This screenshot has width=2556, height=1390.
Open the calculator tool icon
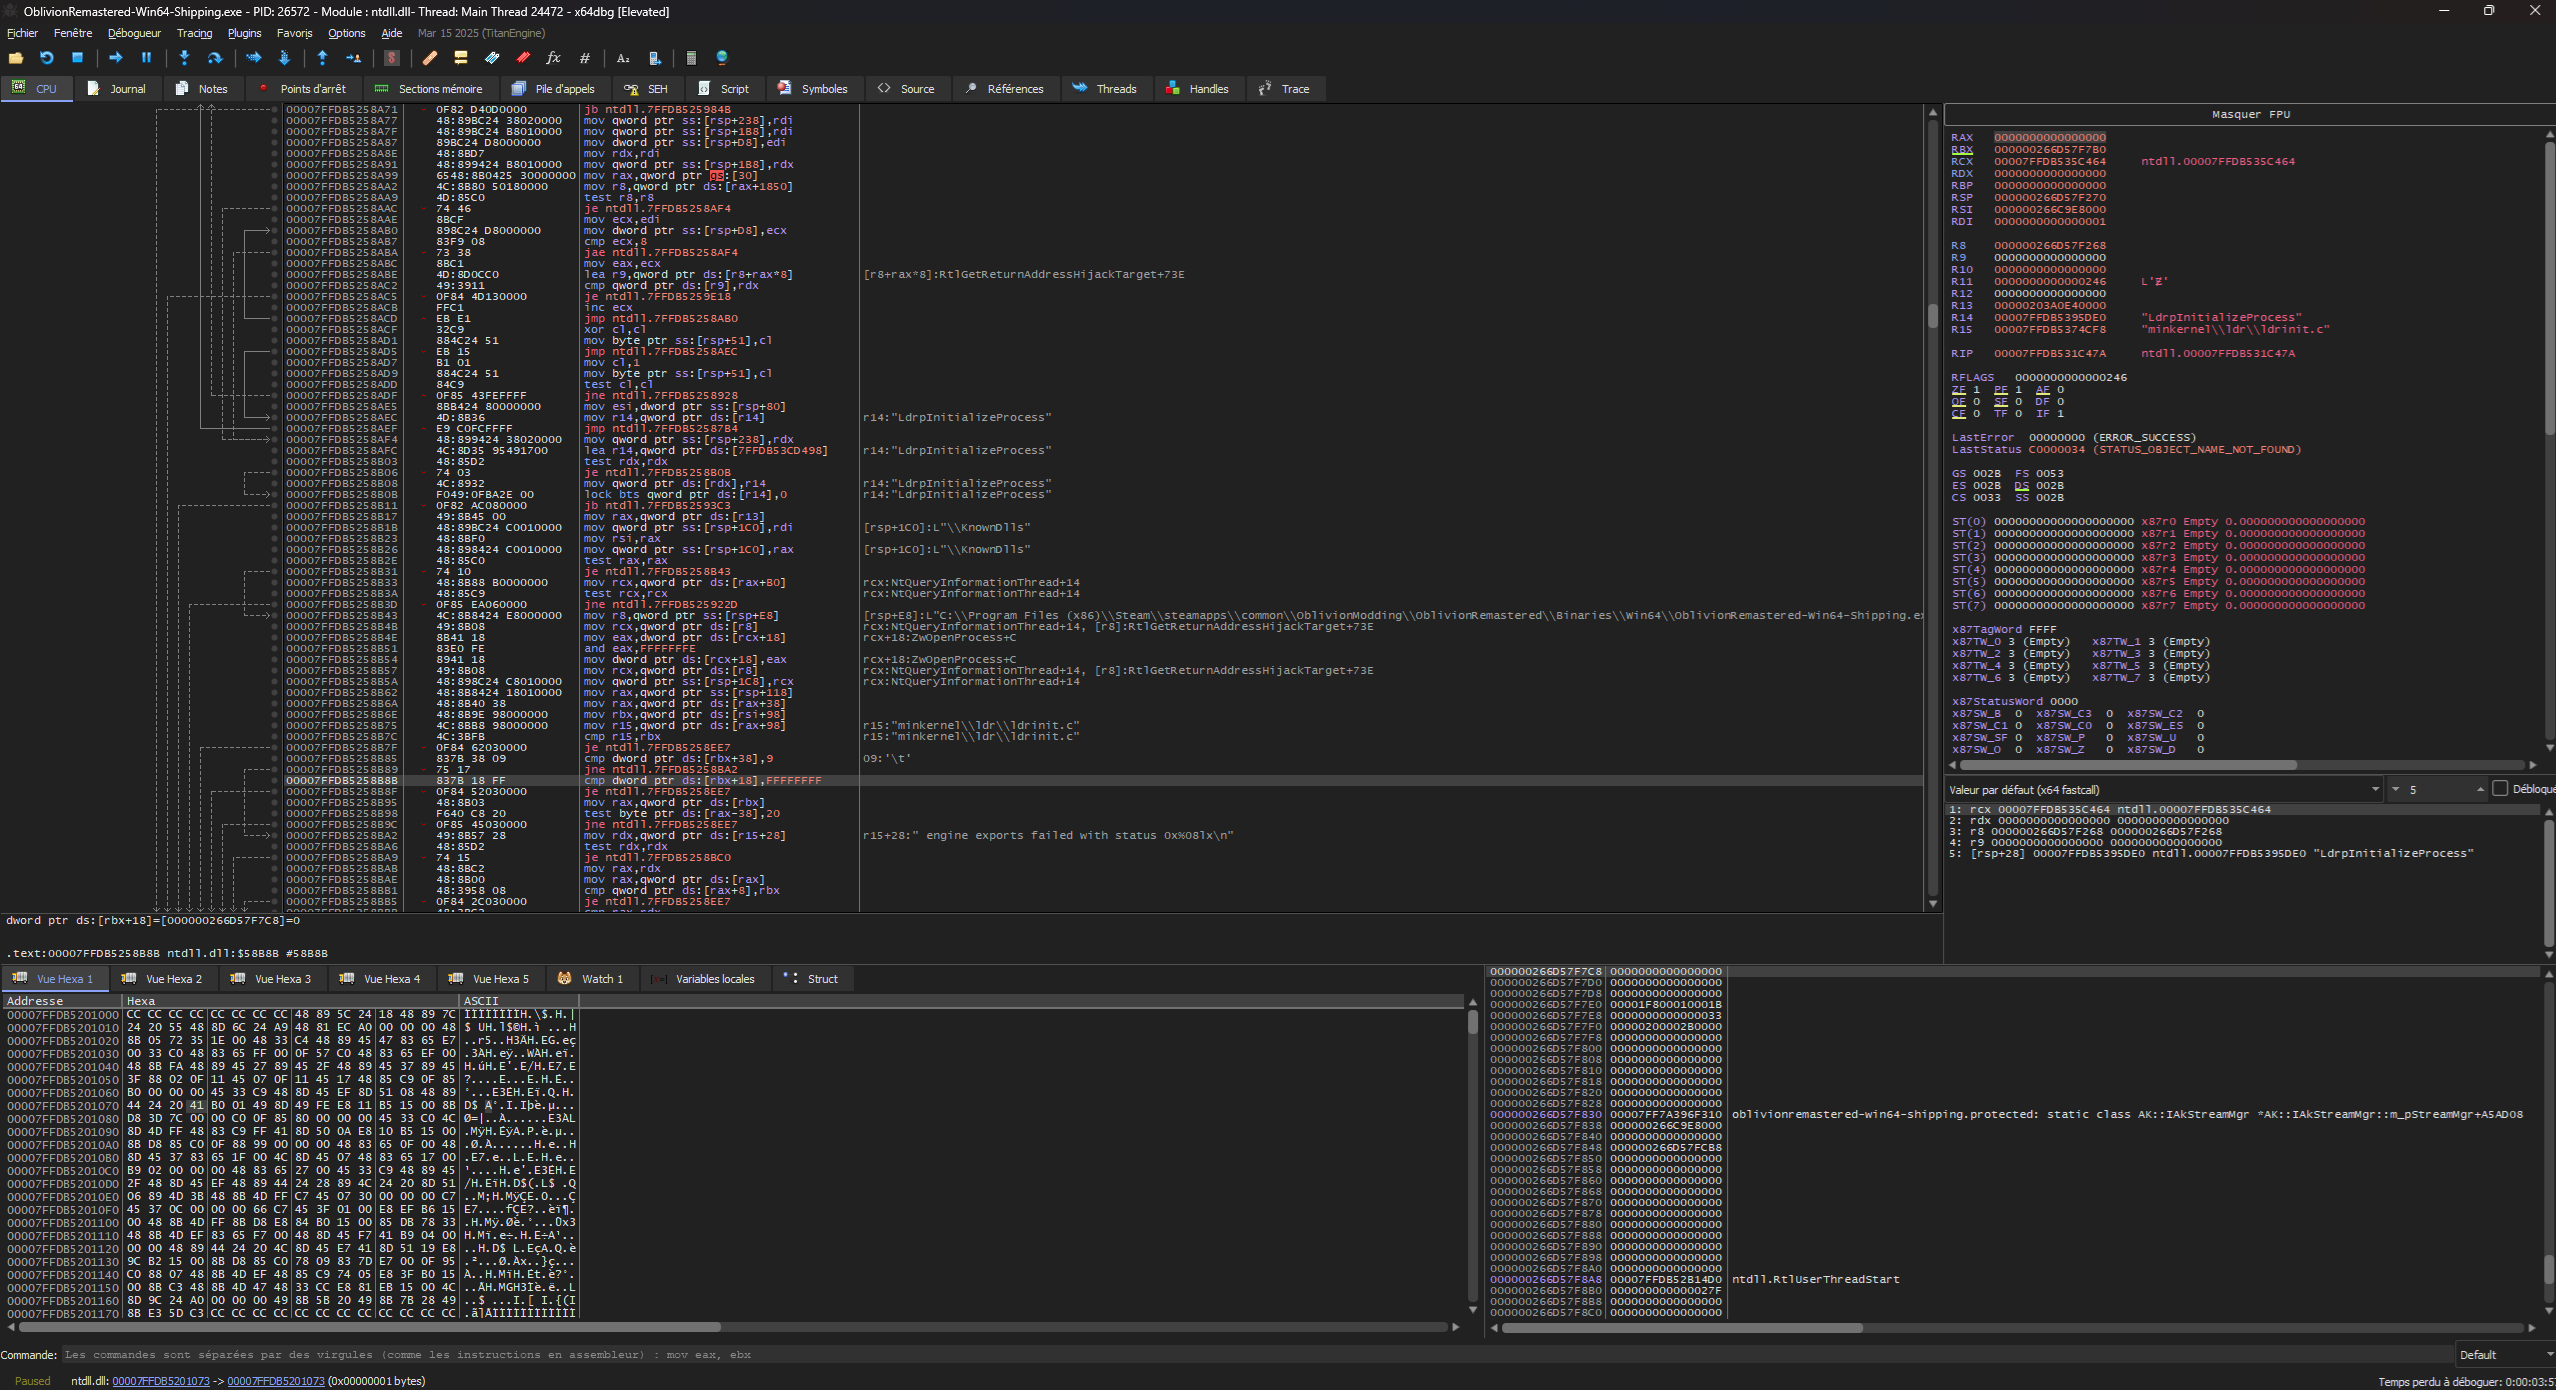click(x=691, y=58)
